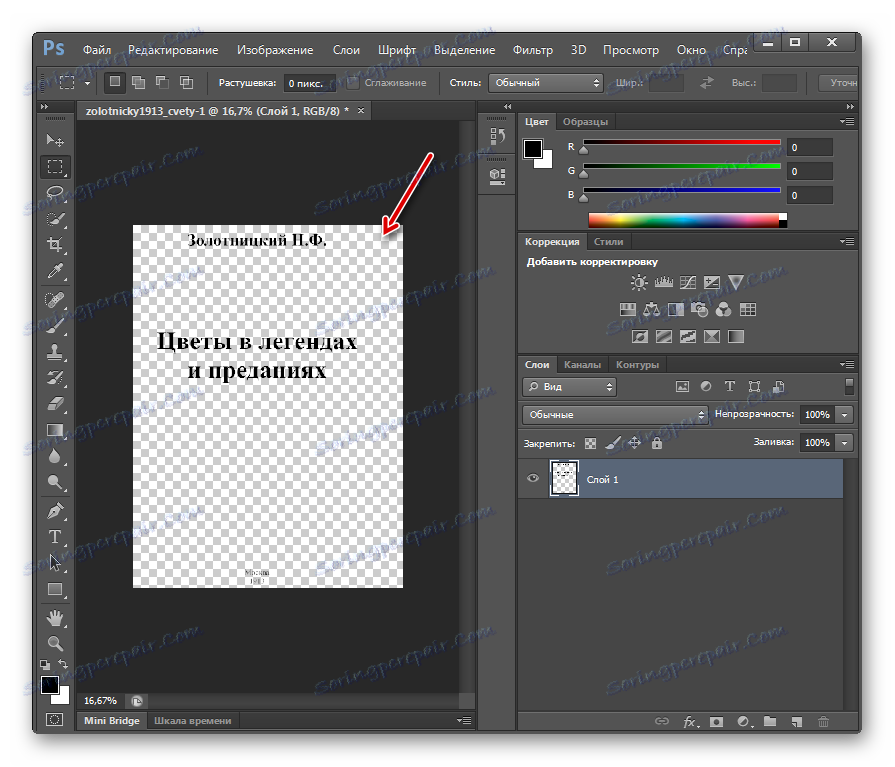This screenshot has width=895, height=767.
Task: Select the Healing Brush tool
Action: [x=55, y=298]
